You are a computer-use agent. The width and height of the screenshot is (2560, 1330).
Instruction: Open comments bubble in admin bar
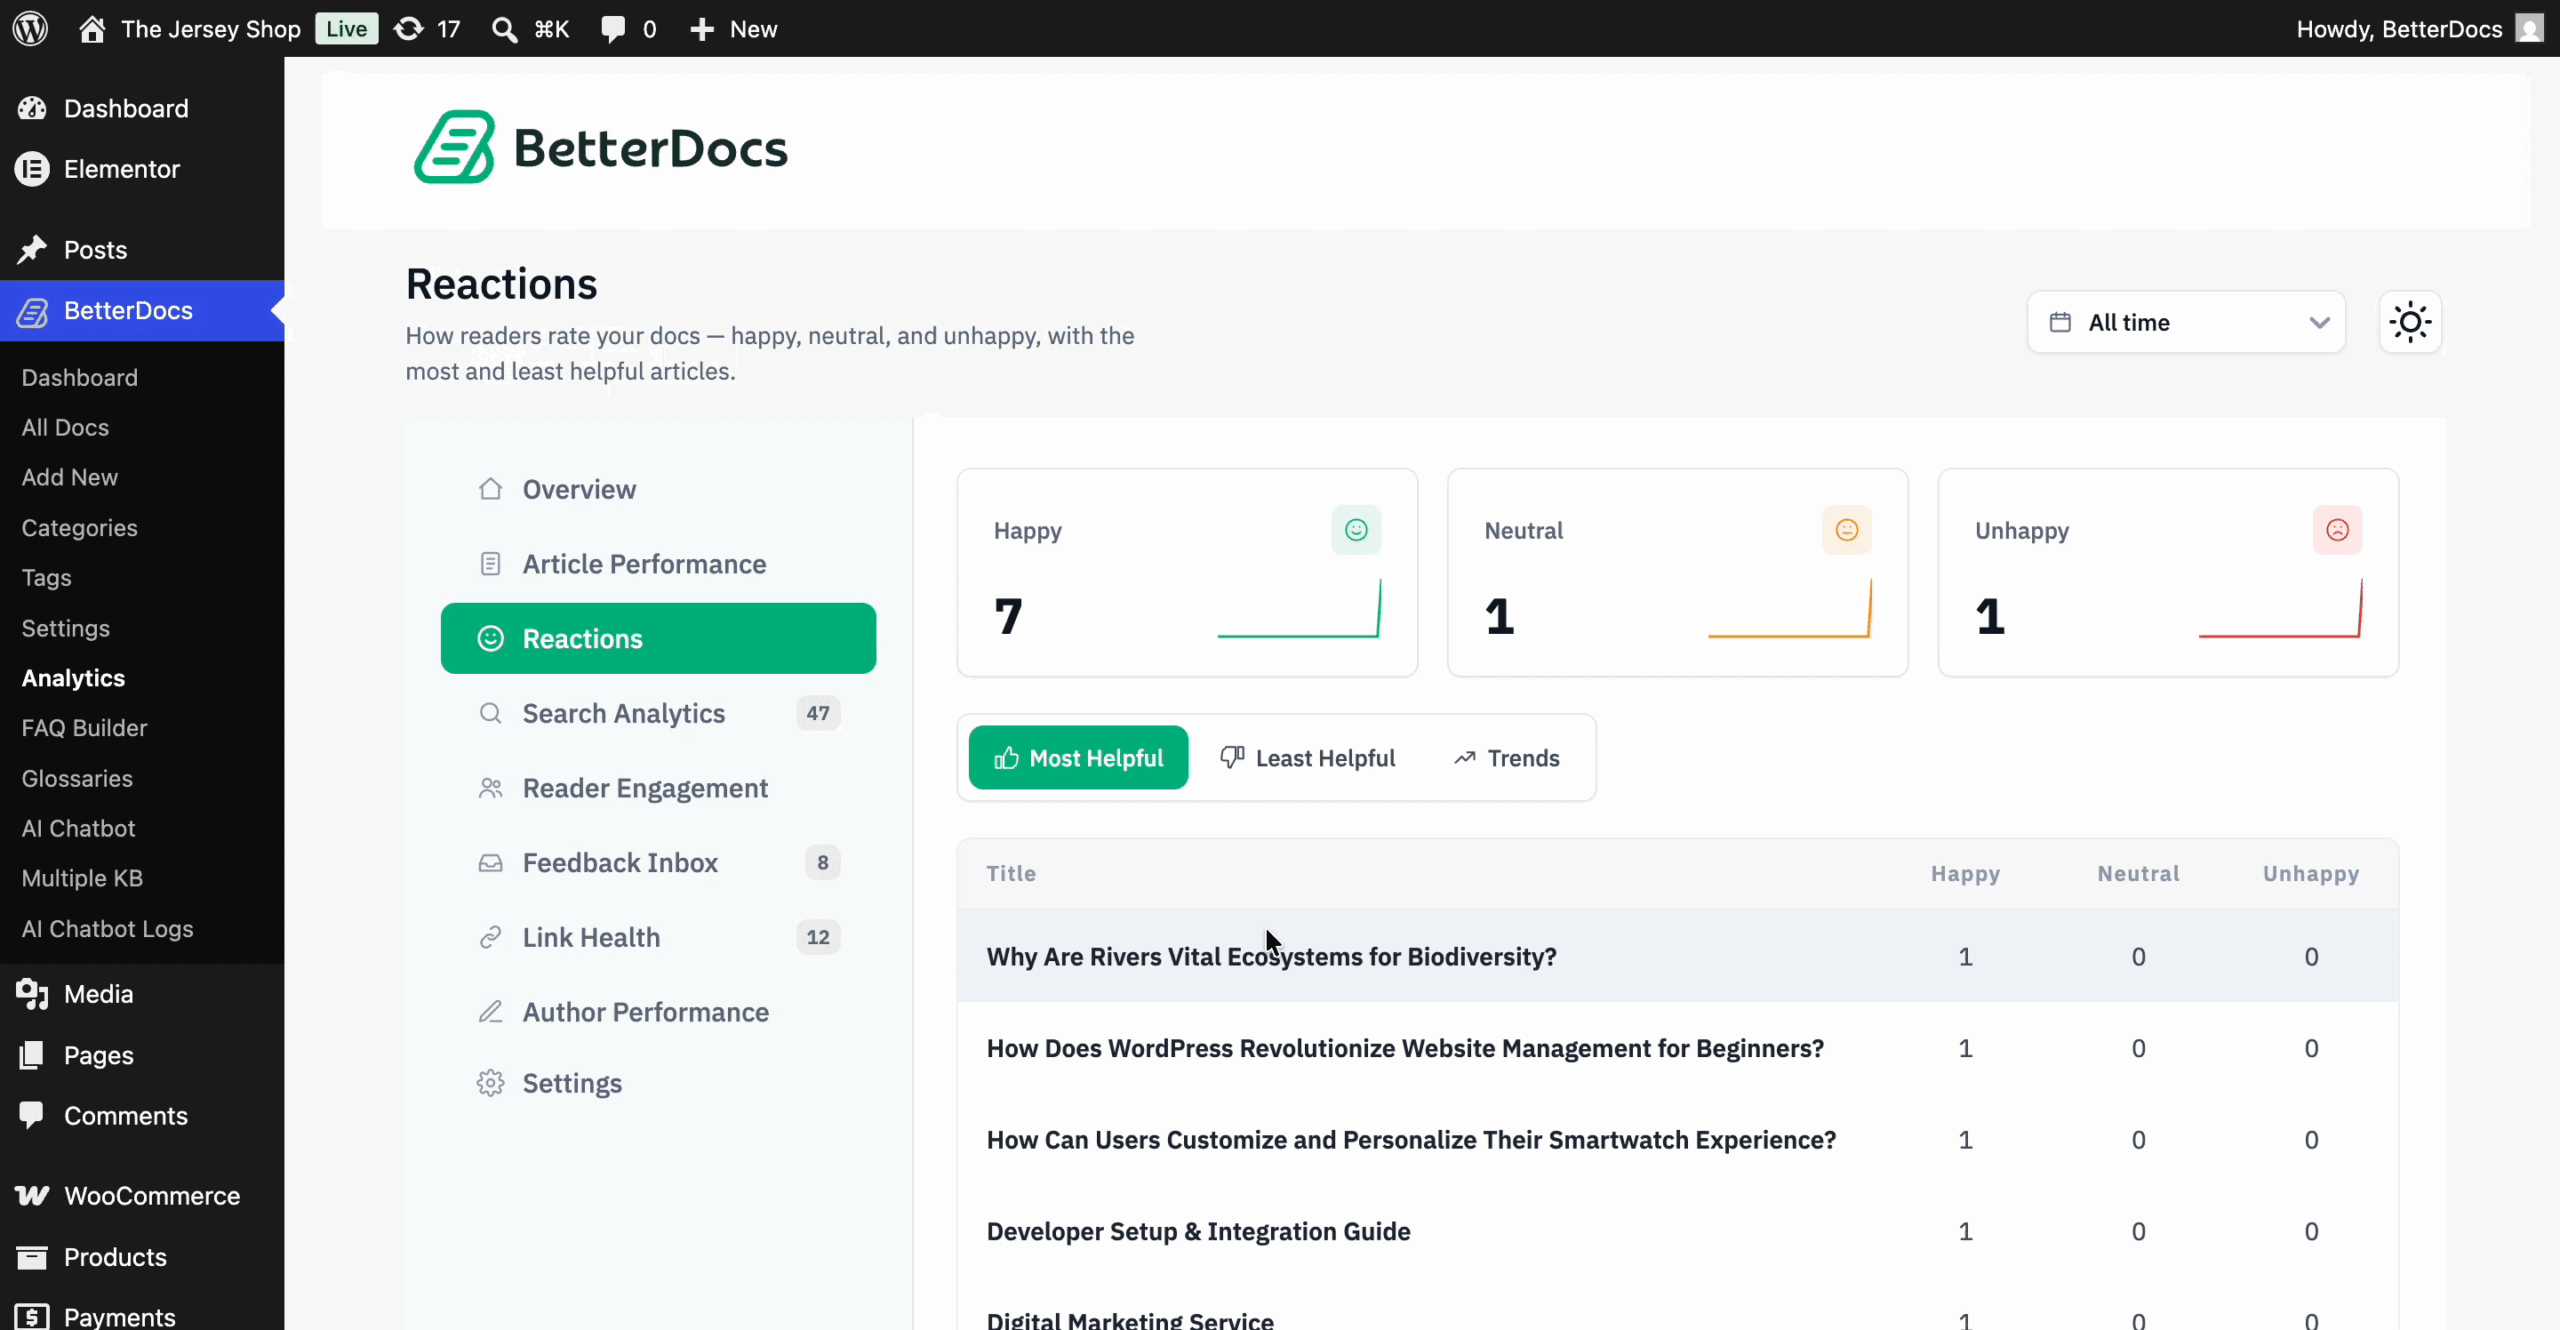628,29
